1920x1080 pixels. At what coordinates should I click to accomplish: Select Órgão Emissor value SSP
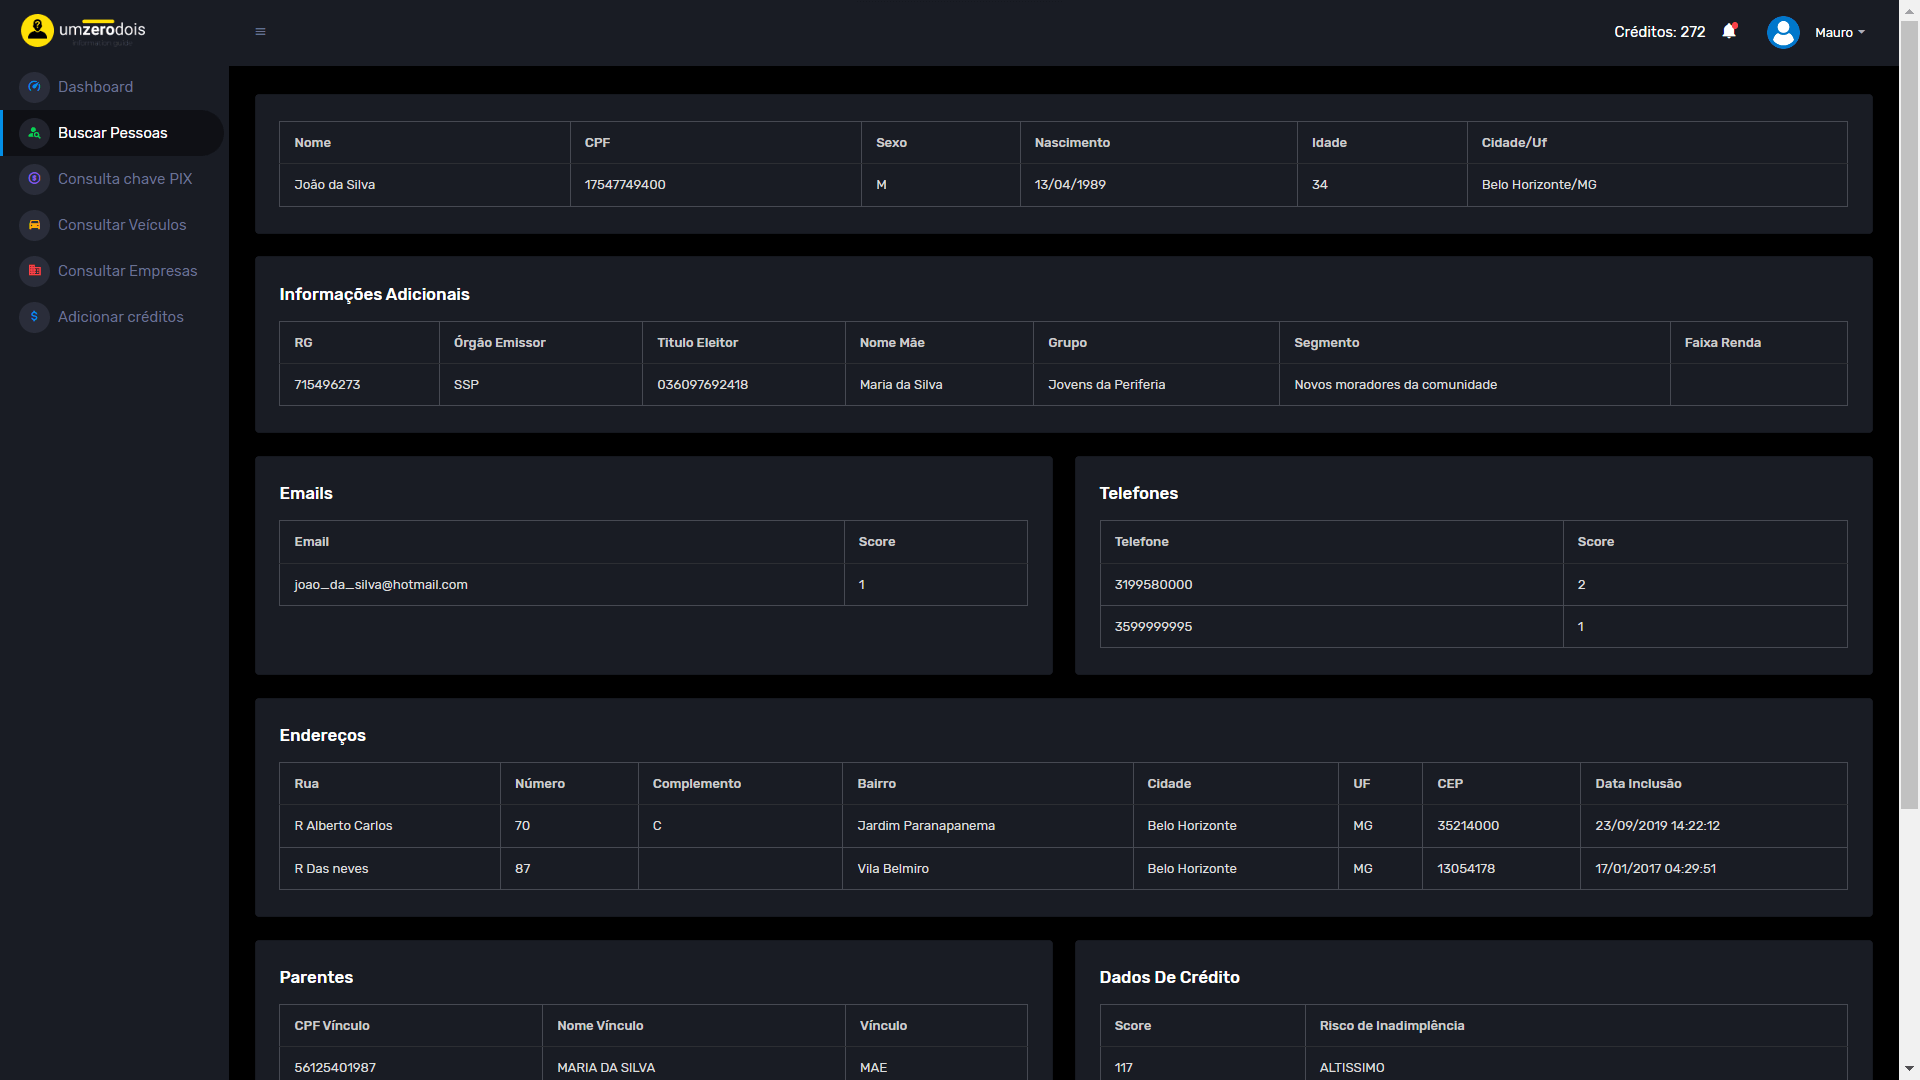(466, 385)
